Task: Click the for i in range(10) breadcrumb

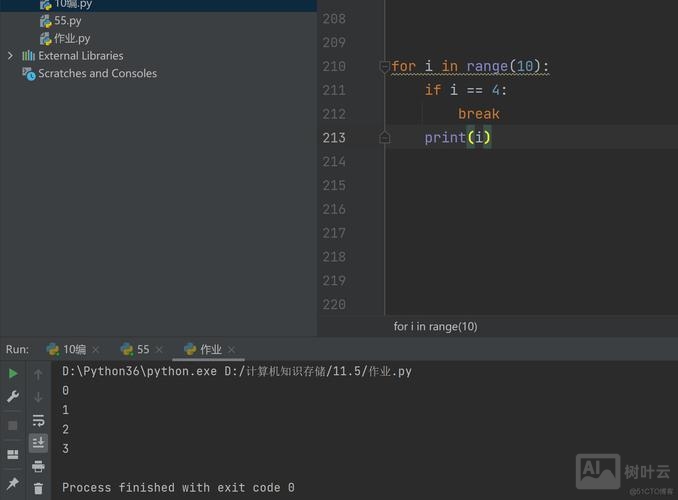Action: coord(435,326)
